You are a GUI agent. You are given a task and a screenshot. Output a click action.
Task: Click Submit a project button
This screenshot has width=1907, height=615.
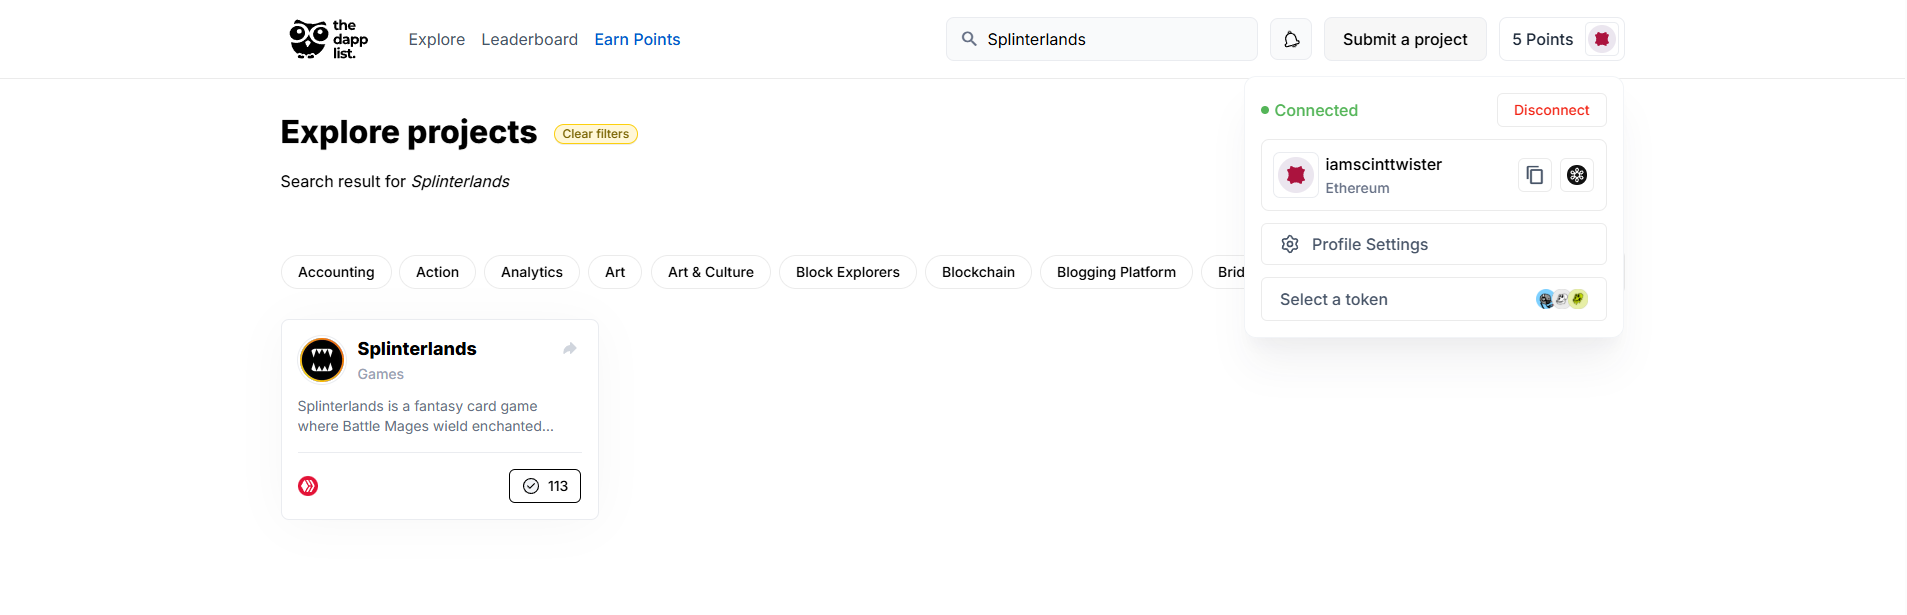point(1405,39)
